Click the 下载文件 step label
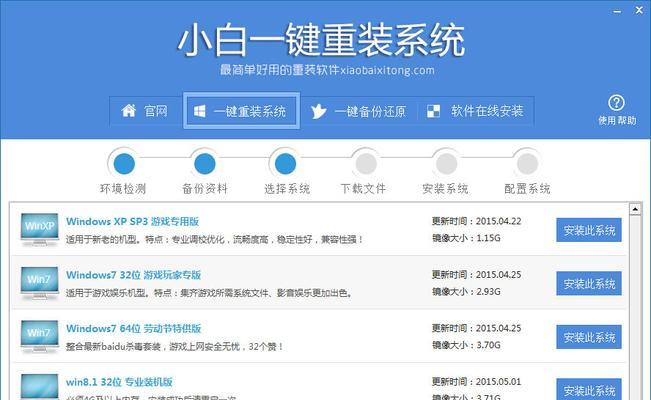Image resolution: width=651 pixels, height=400 pixels. (x=363, y=189)
